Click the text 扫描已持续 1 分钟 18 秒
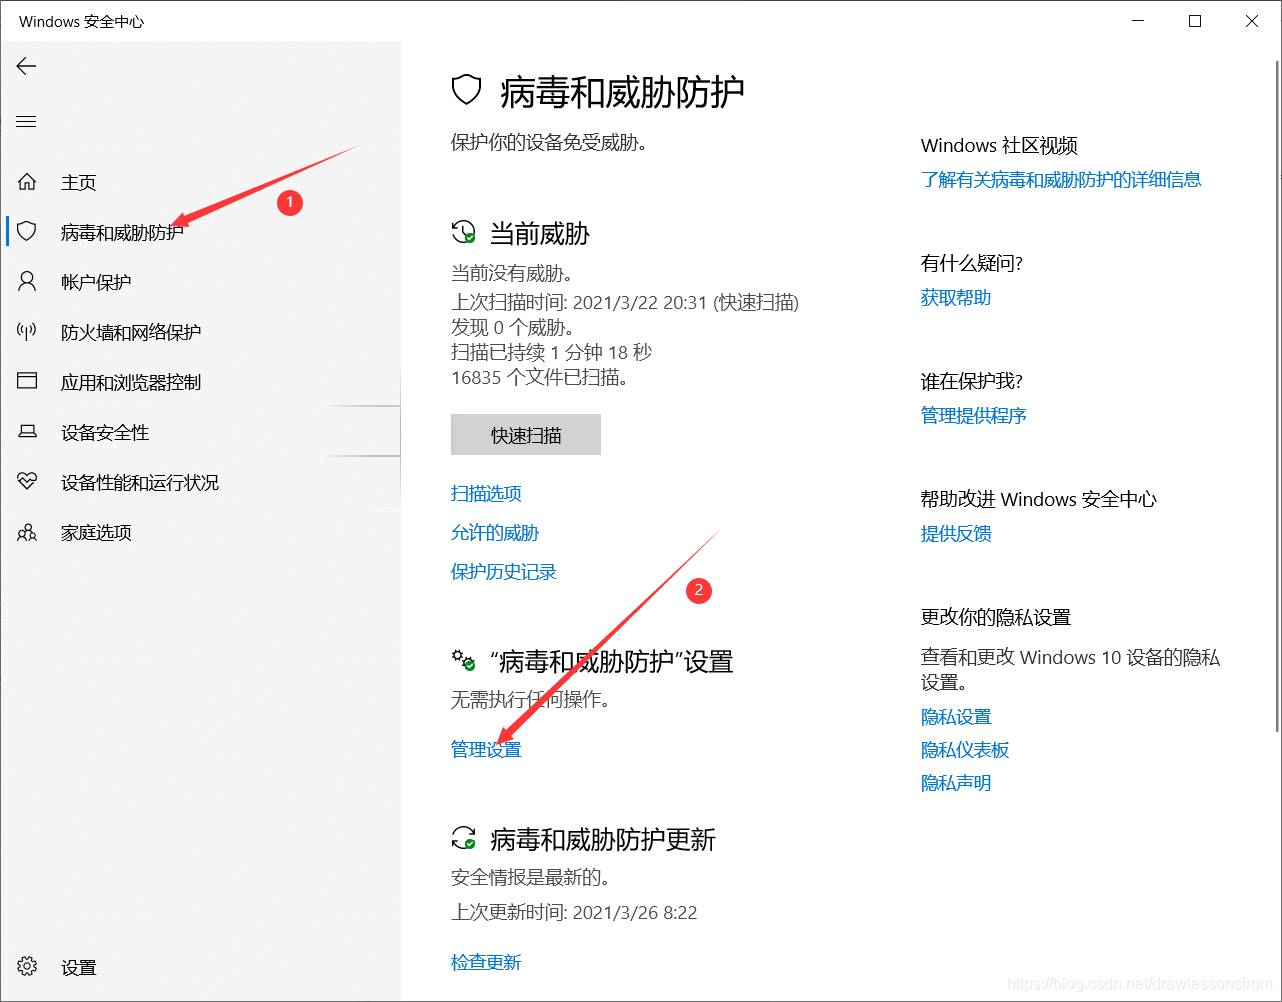This screenshot has height=1002, width=1282. click(551, 352)
